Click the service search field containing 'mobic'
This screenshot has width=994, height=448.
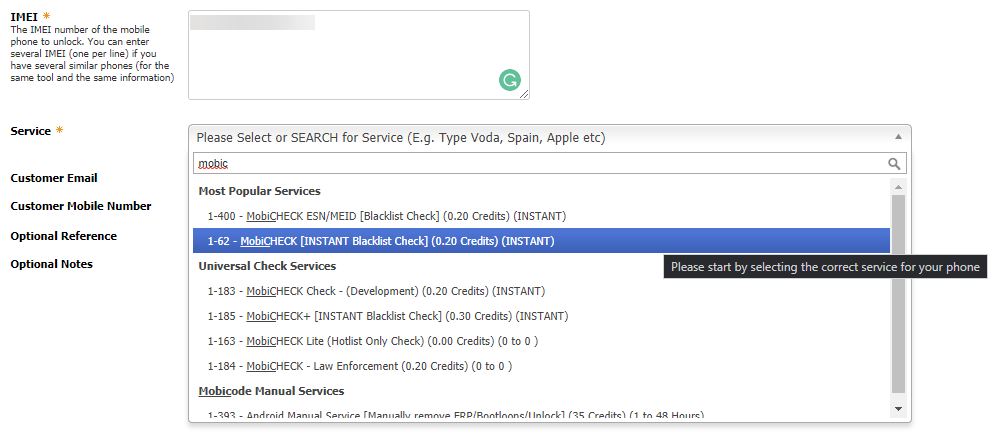(549, 163)
